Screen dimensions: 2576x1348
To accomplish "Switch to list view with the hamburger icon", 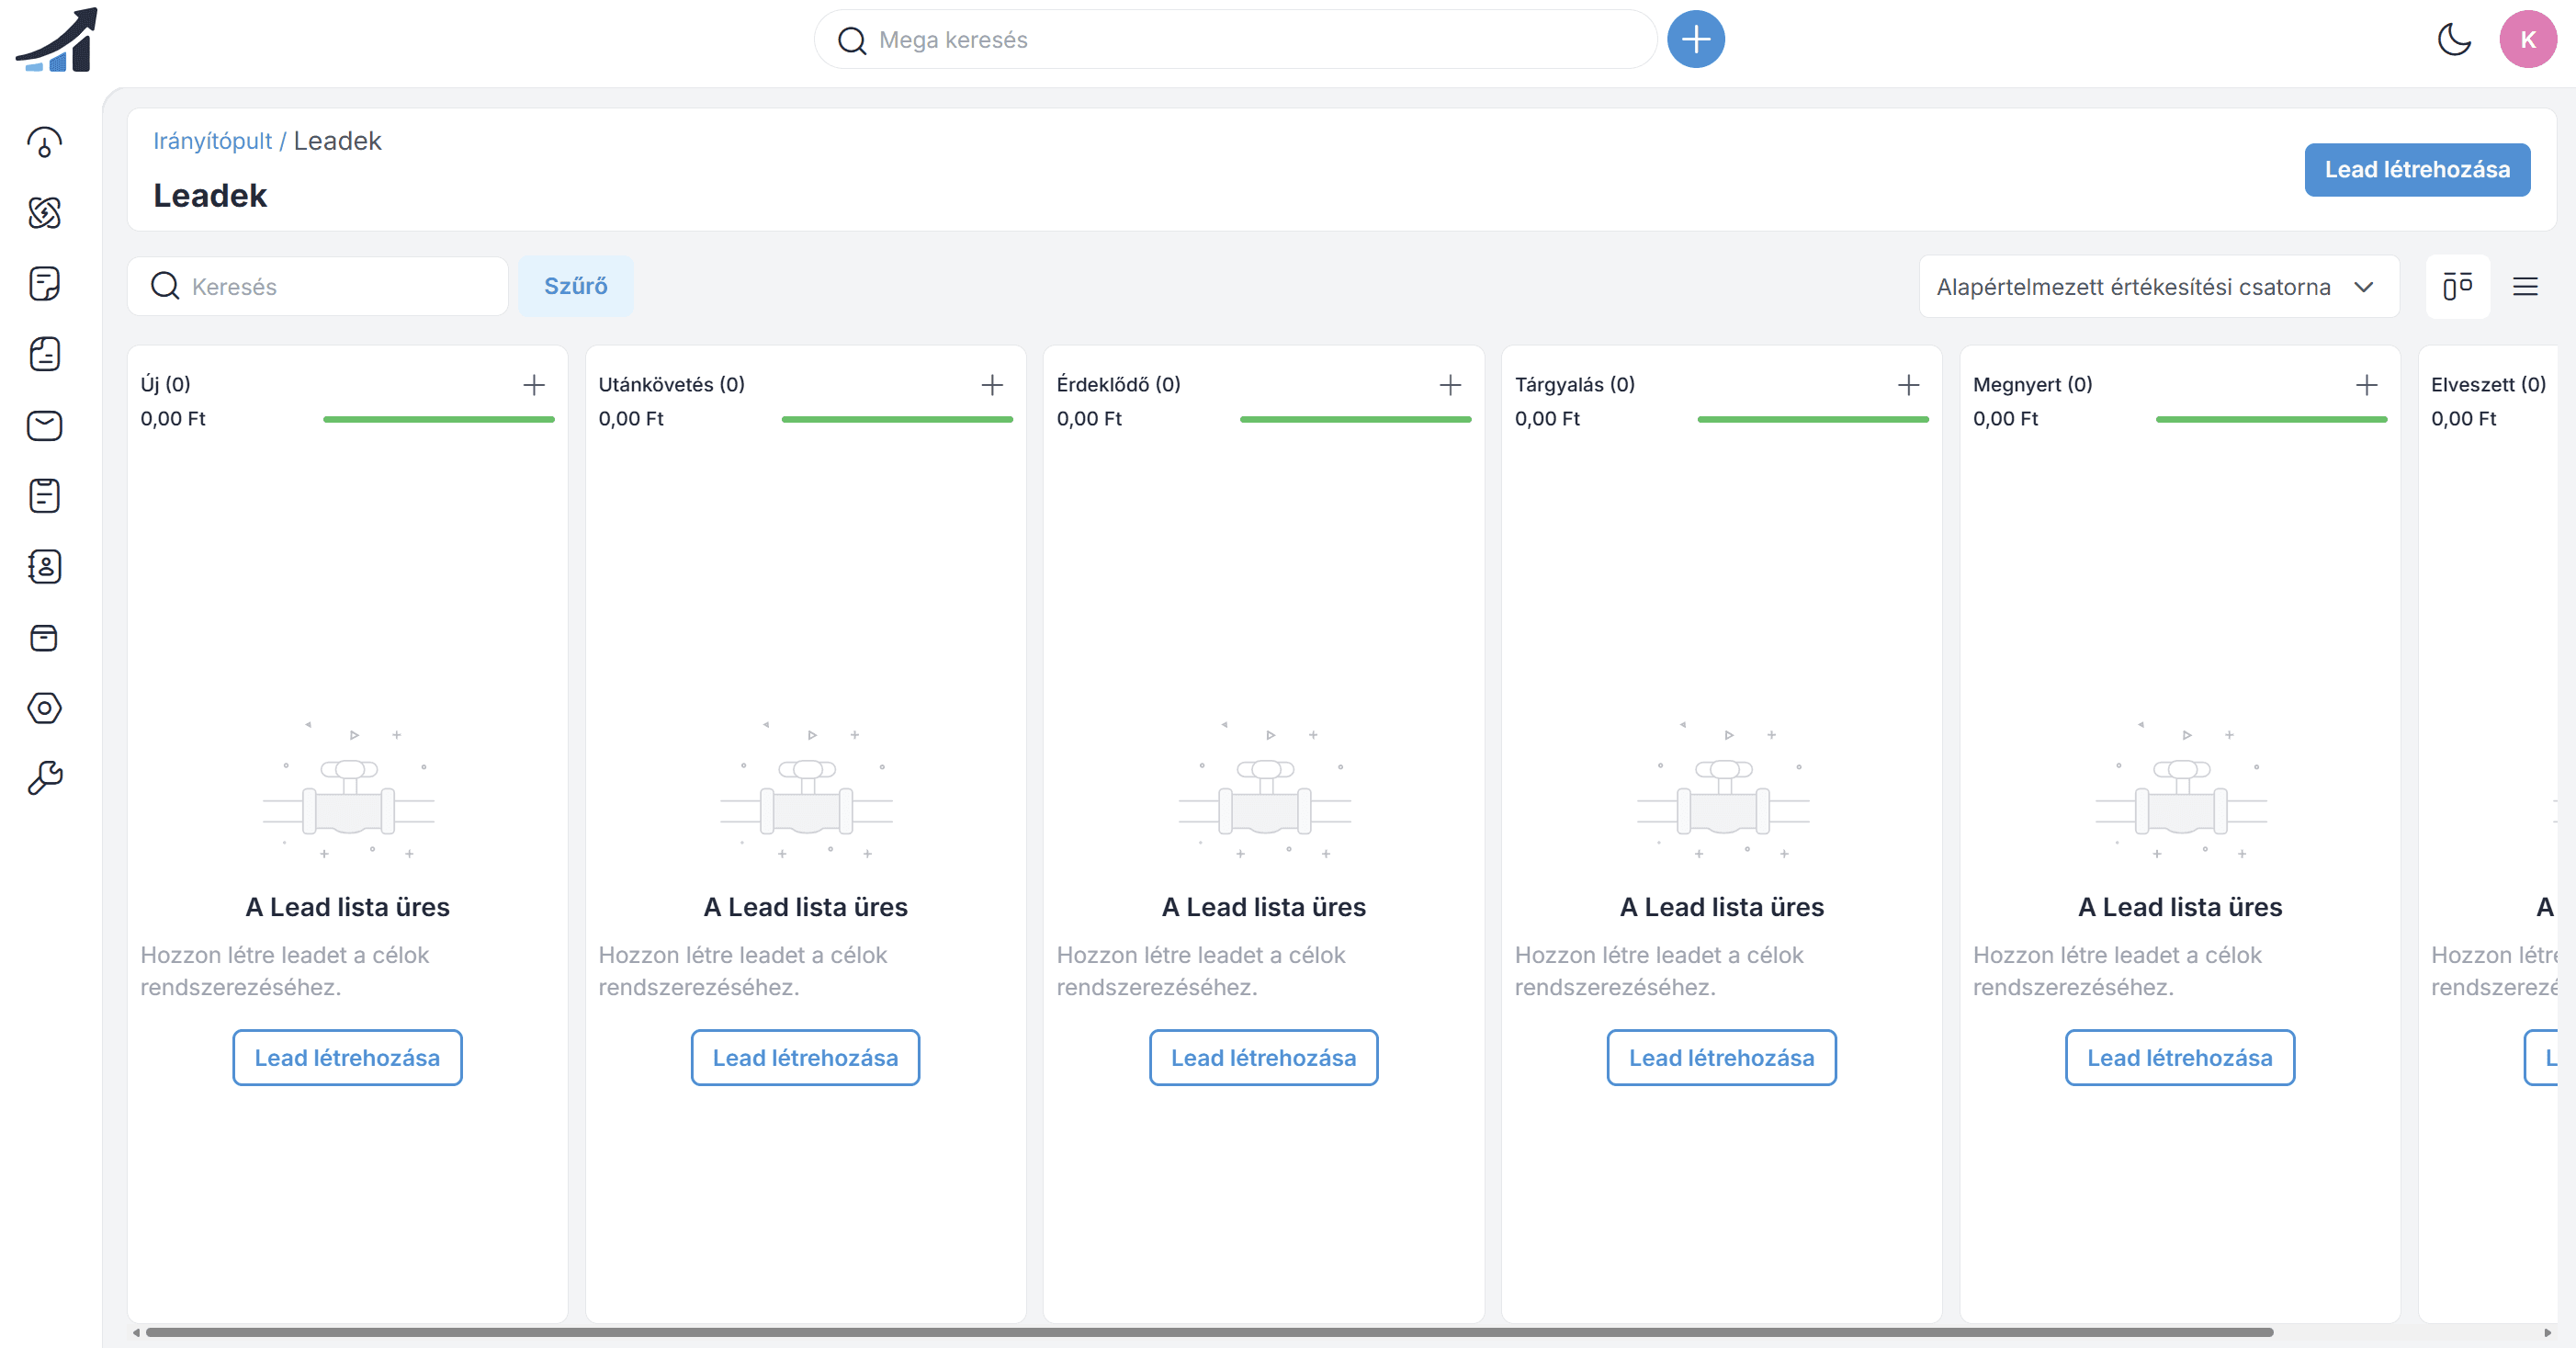I will click(x=2525, y=287).
